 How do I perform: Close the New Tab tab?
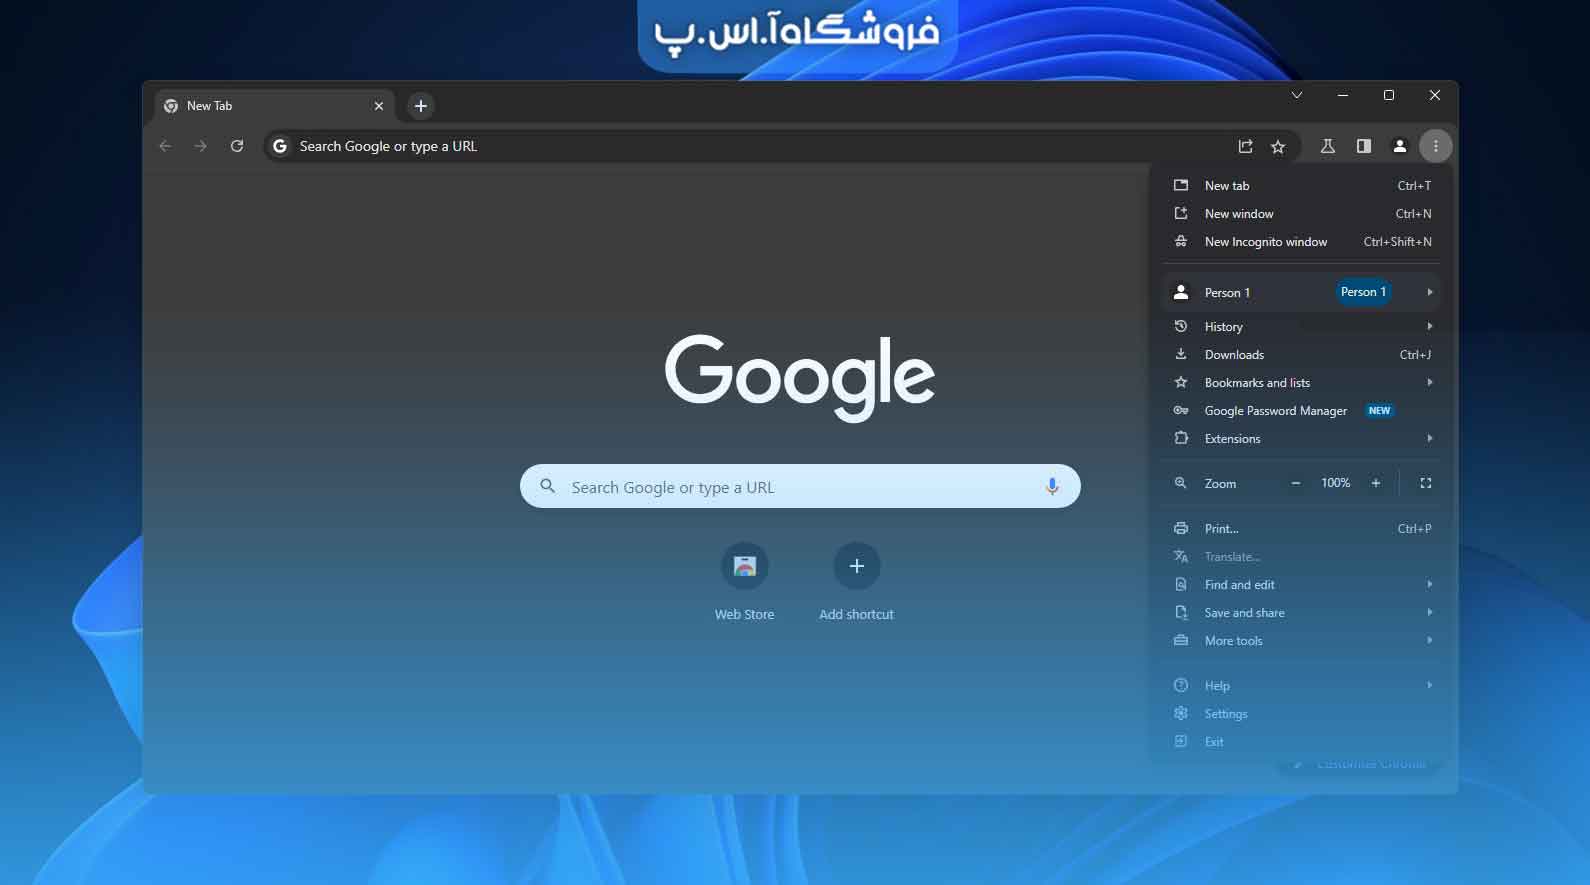(378, 106)
